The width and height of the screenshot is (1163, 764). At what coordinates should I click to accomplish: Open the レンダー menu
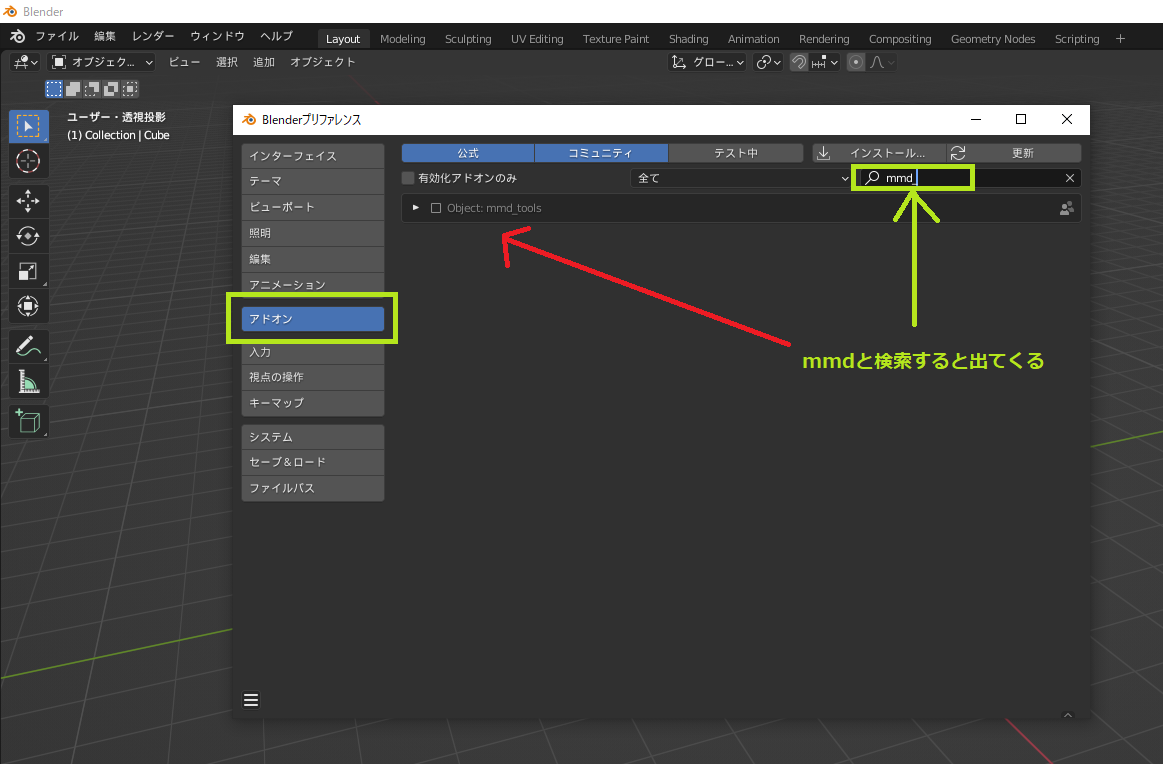pyautogui.click(x=153, y=36)
